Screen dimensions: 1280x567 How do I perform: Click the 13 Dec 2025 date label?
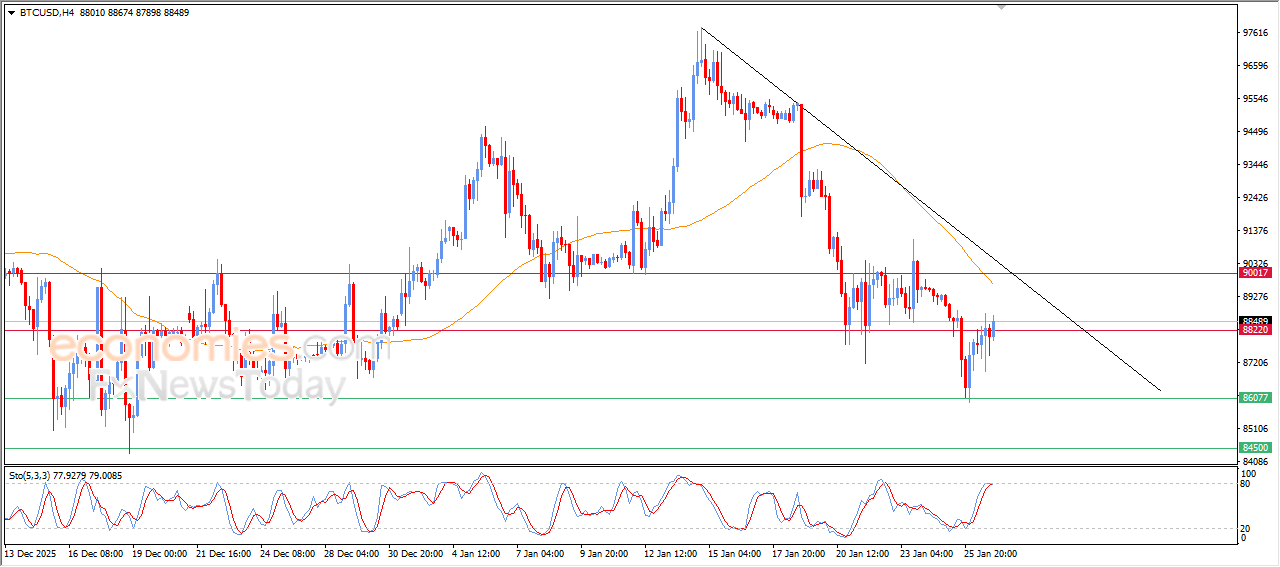(31, 553)
